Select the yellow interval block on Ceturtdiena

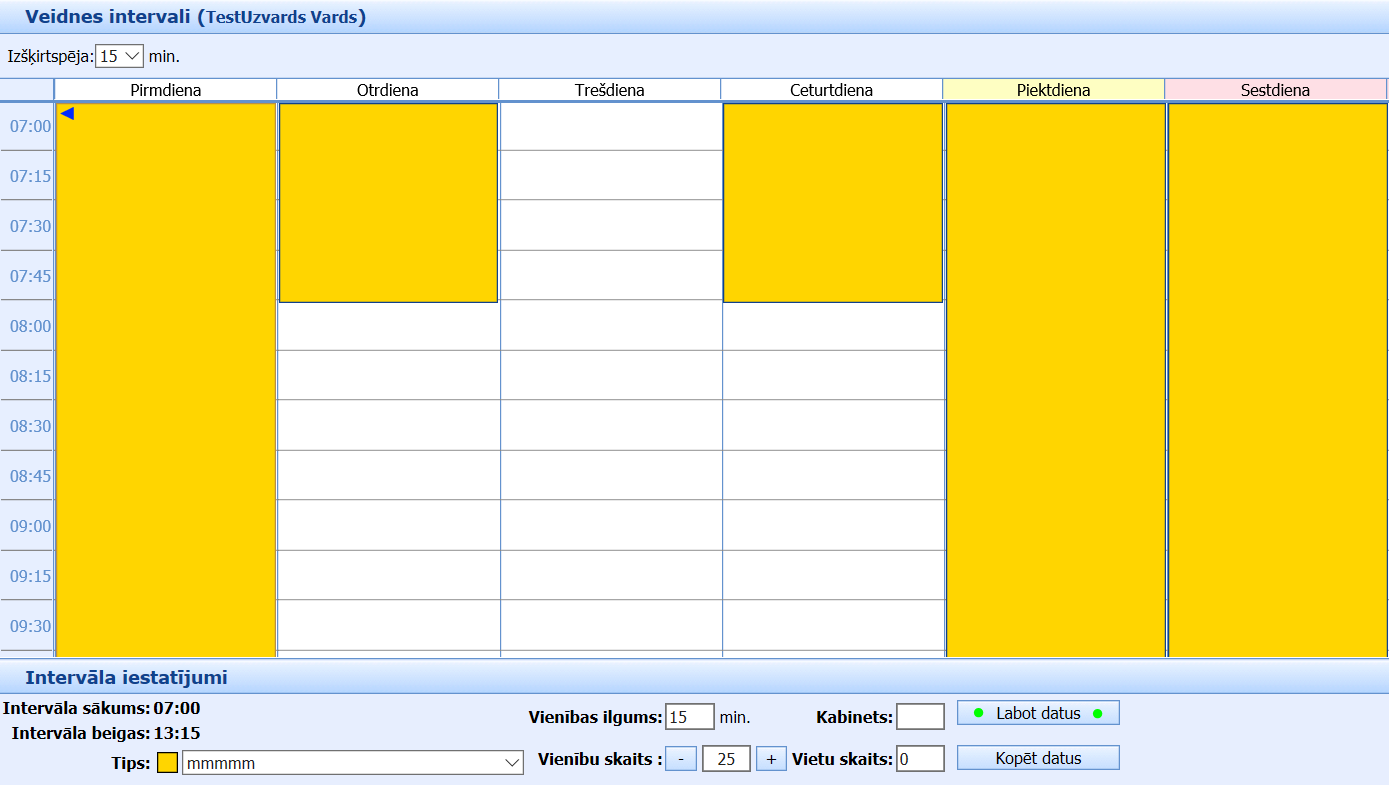coord(832,202)
